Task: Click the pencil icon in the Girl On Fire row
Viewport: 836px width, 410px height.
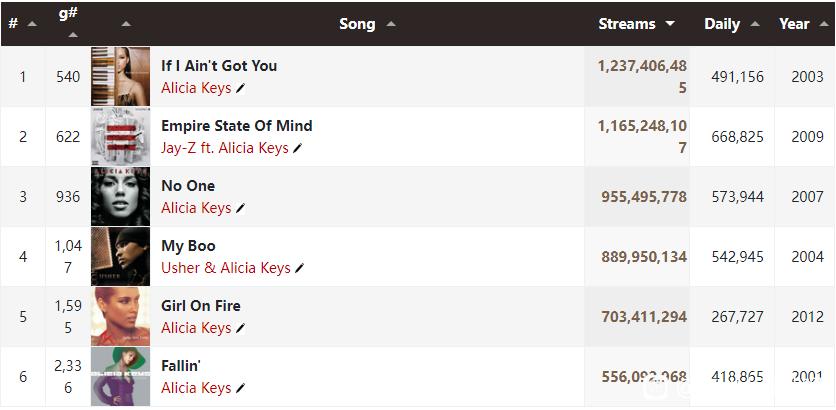Action: (240, 328)
